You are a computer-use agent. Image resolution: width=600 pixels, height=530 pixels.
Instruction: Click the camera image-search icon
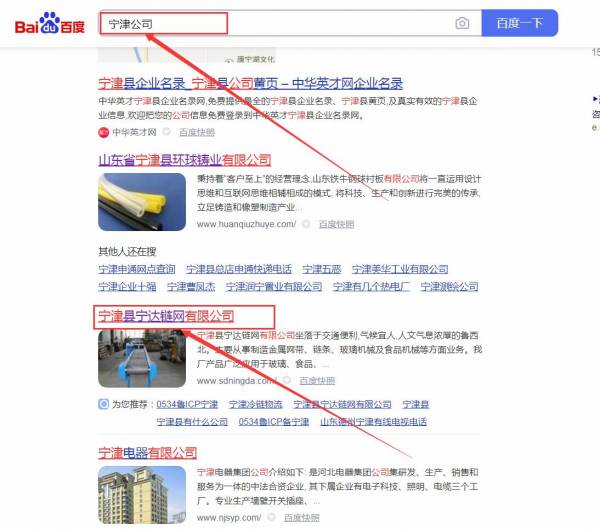(462, 24)
